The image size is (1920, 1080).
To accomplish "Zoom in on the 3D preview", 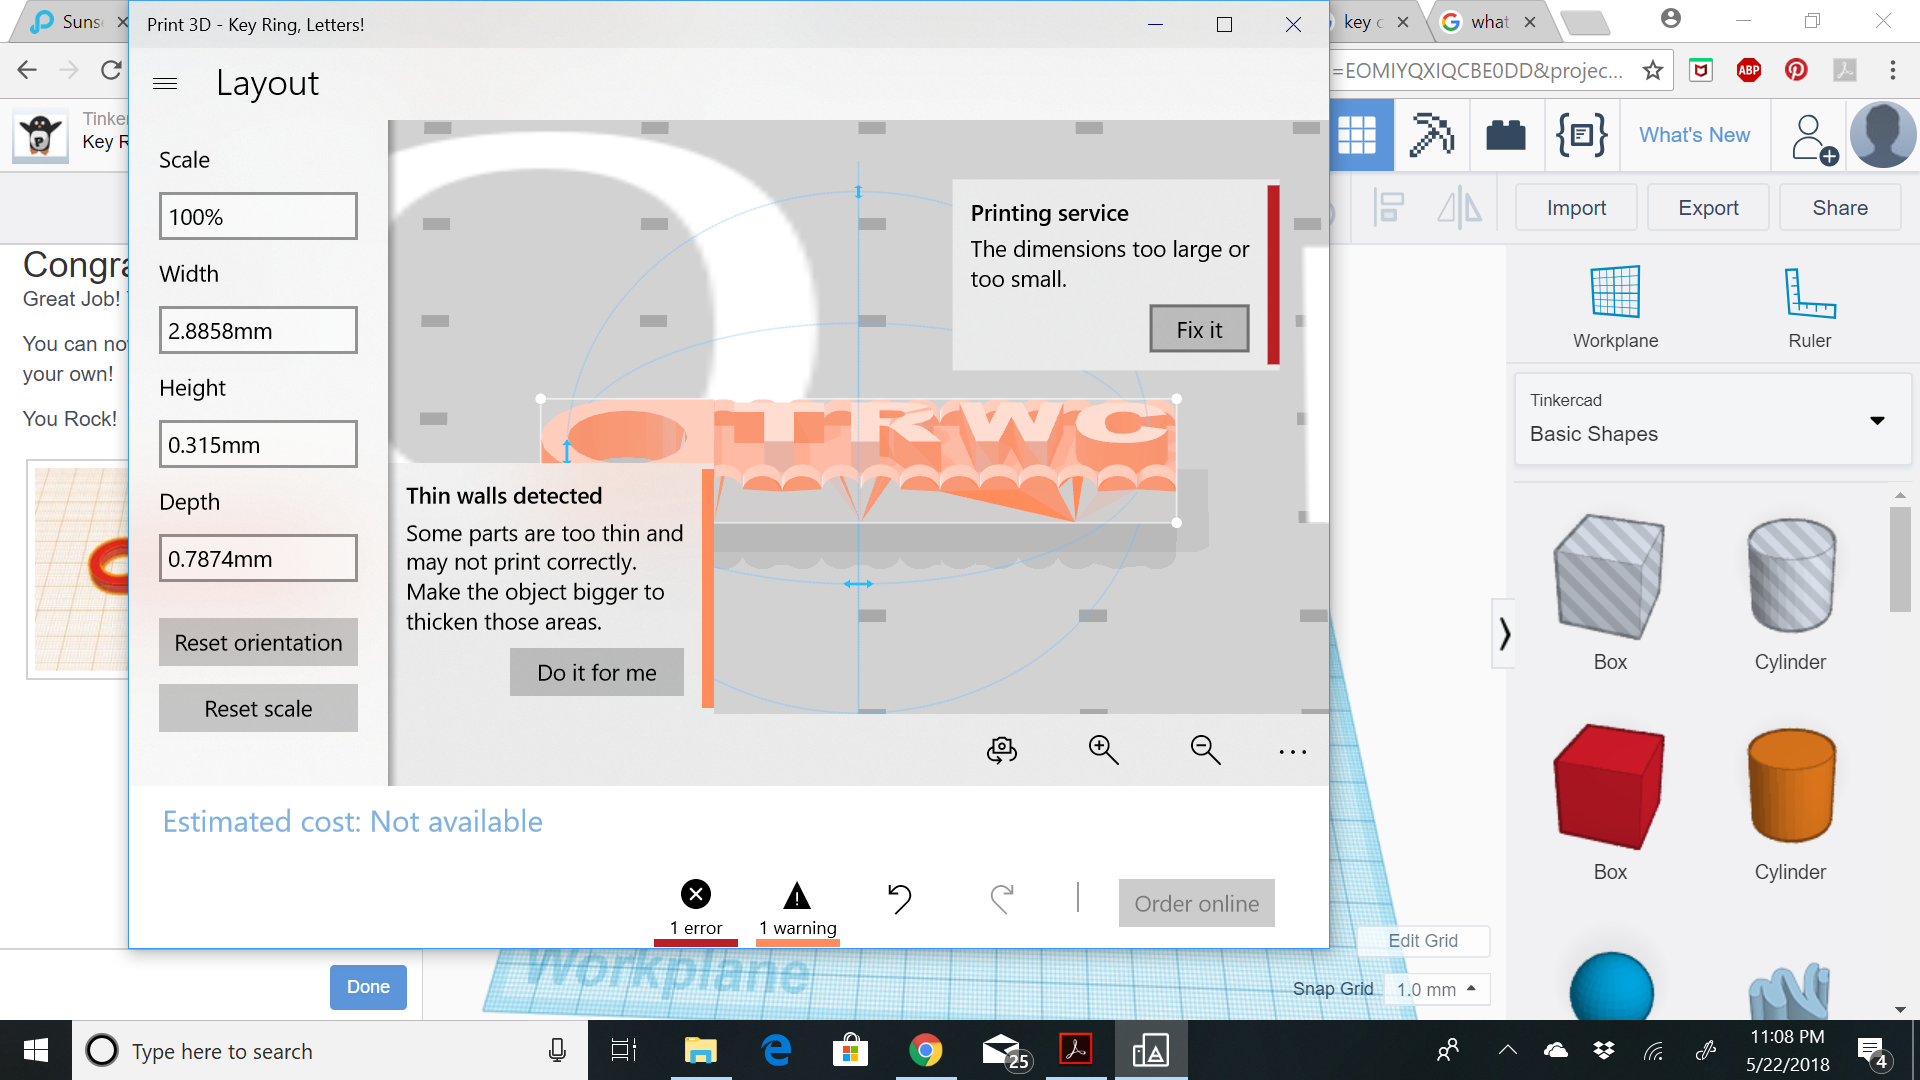I will (1103, 750).
